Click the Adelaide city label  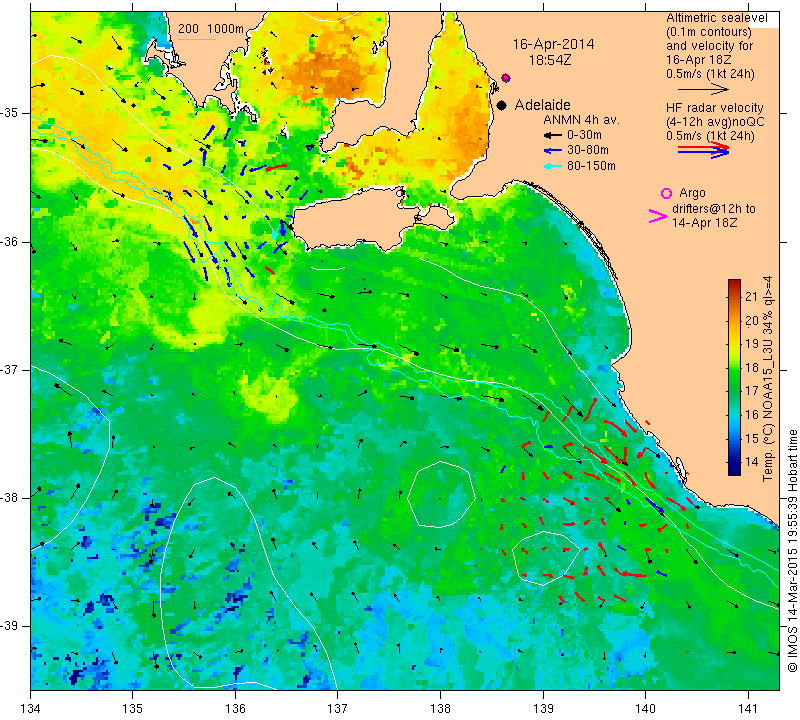pos(542,105)
